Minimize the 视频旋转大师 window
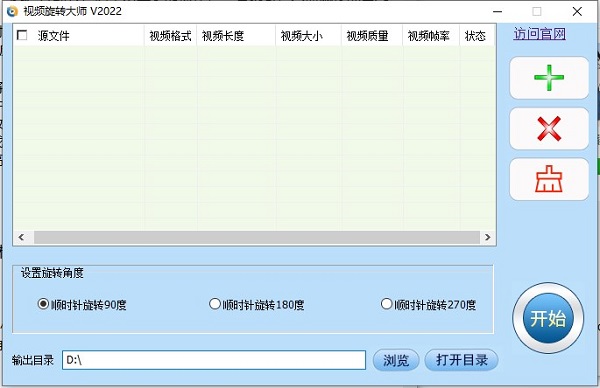 tap(497, 11)
